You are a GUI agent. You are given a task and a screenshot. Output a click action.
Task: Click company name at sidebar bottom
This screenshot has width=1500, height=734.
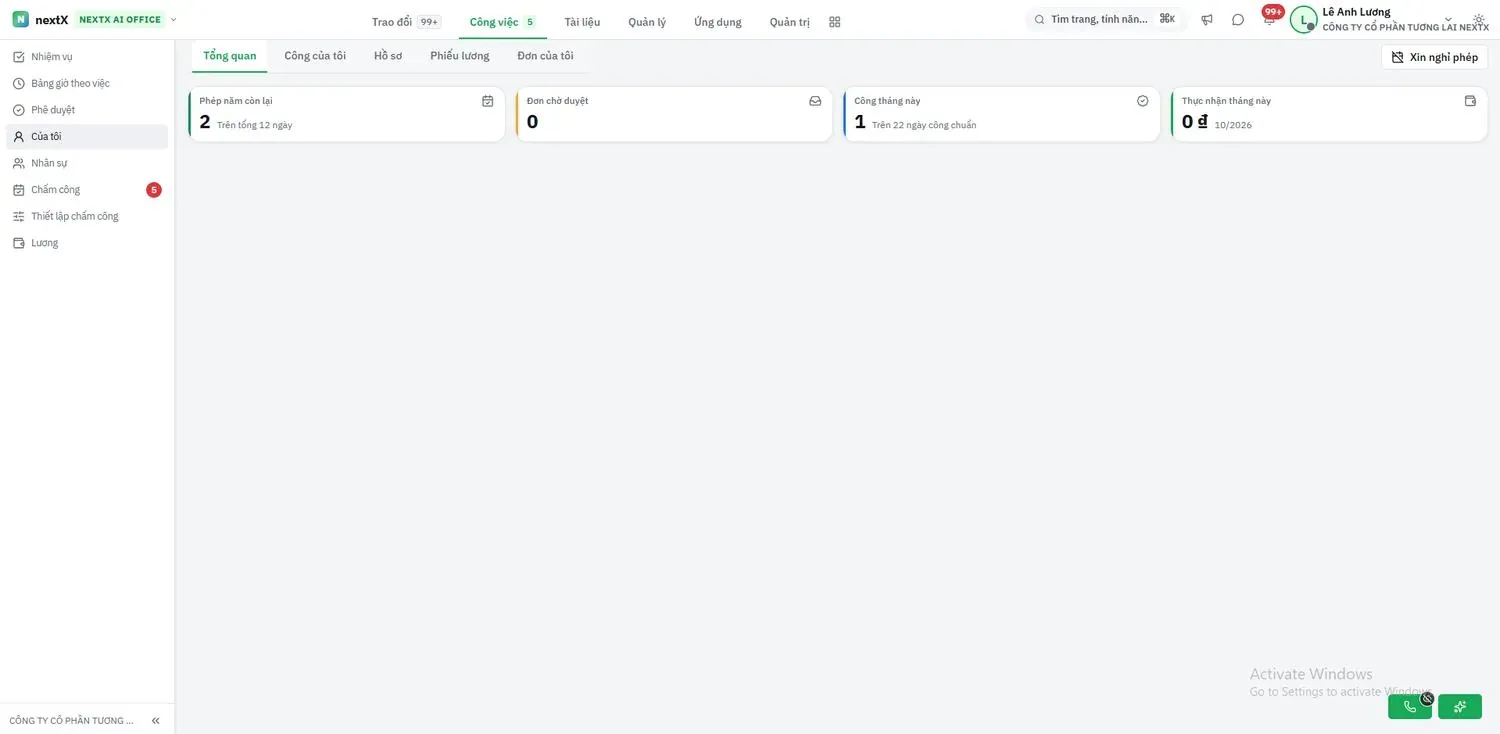click(x=71, y=721)
